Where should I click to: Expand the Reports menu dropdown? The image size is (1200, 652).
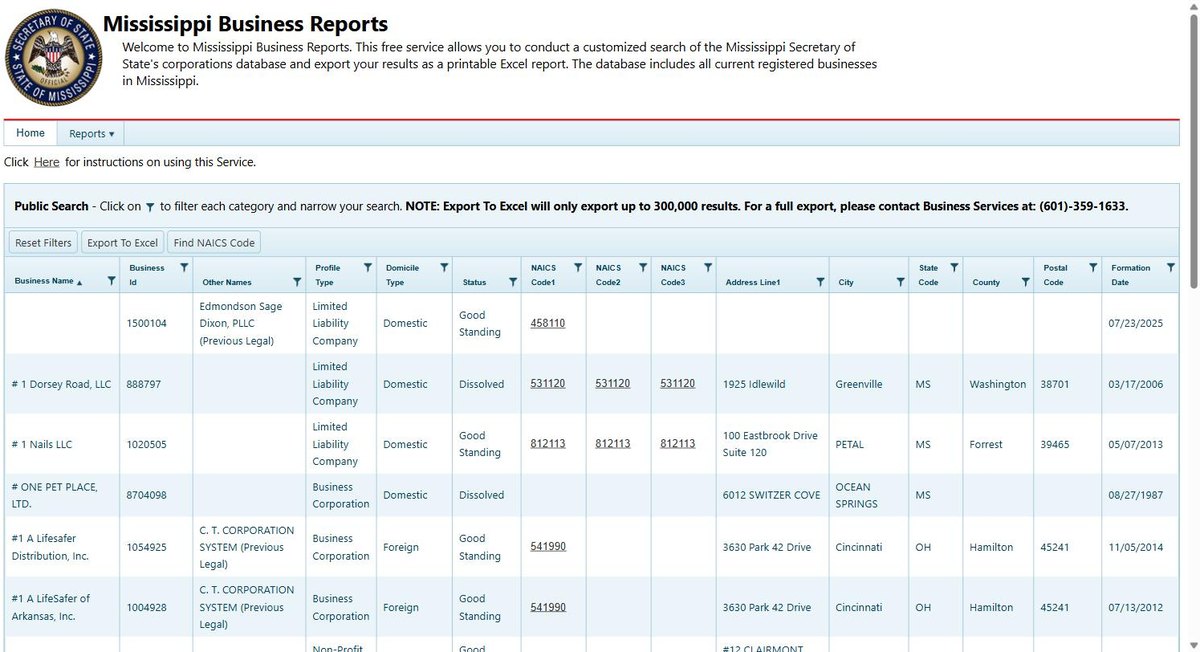pos(91,133)
